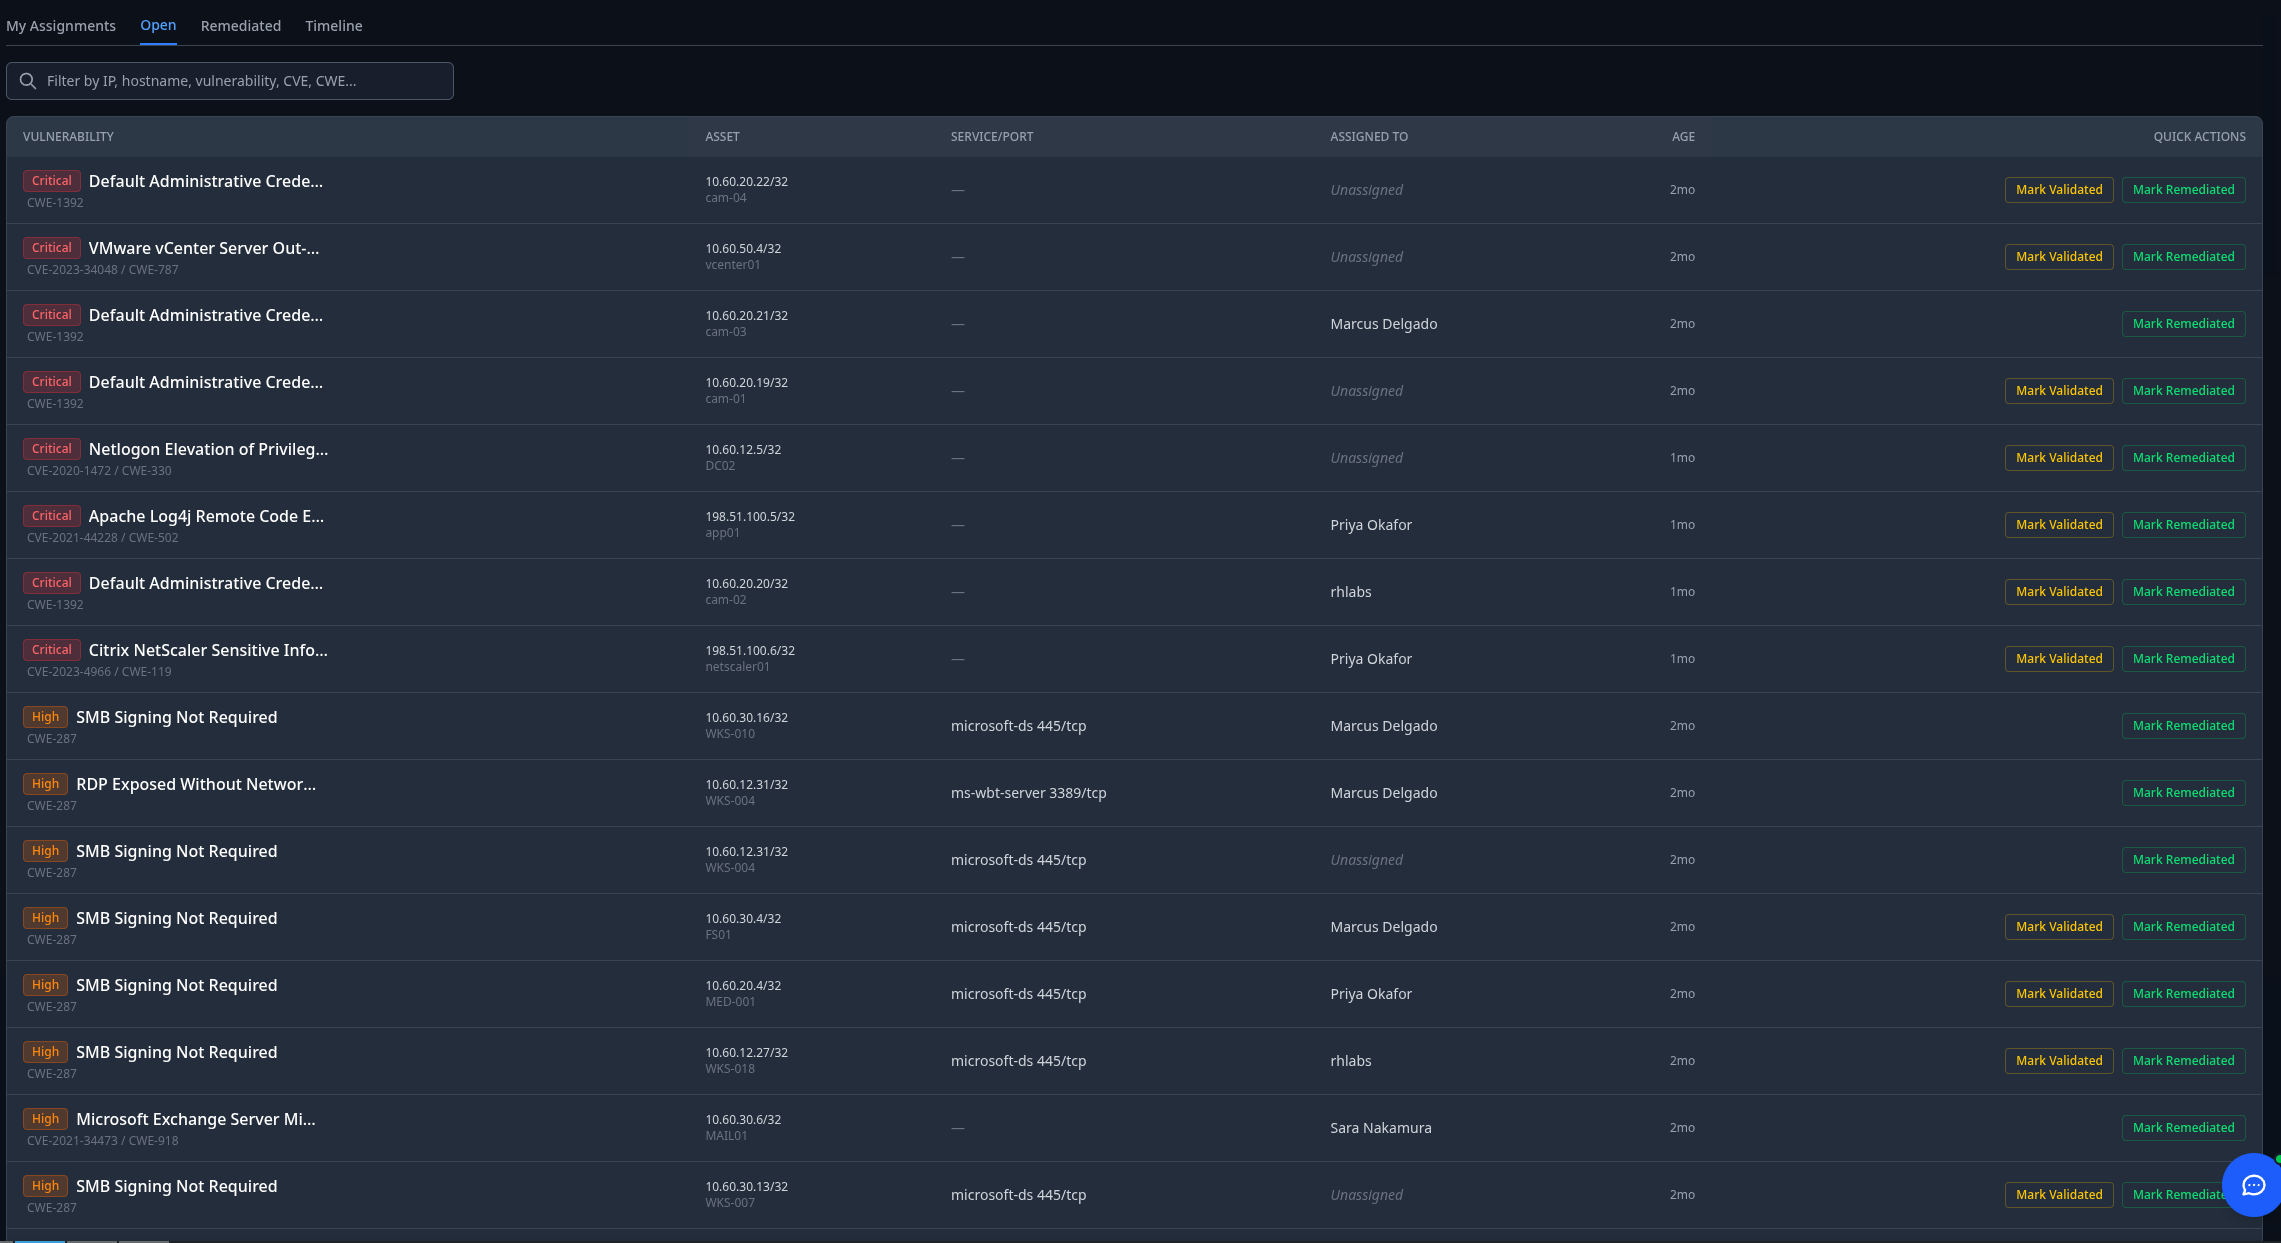Screen dimensions: 2281x1243
Task: Sort by the Age column header
Action: point(1683,137)
